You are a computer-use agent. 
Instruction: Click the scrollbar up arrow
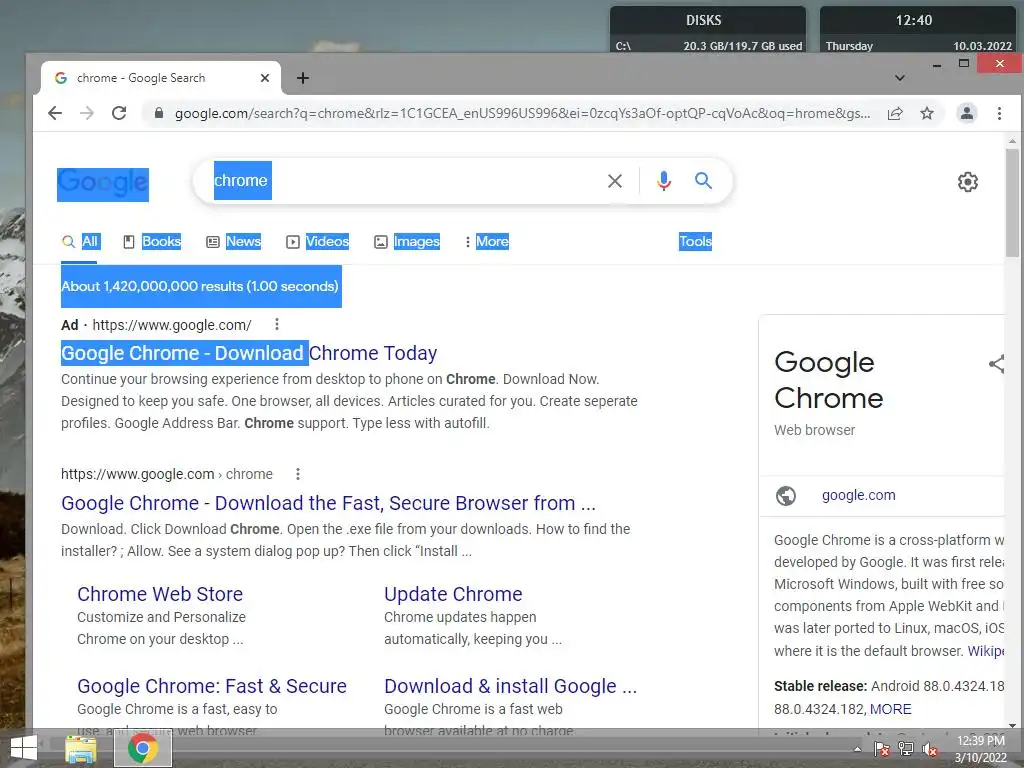click(1012, 140)
